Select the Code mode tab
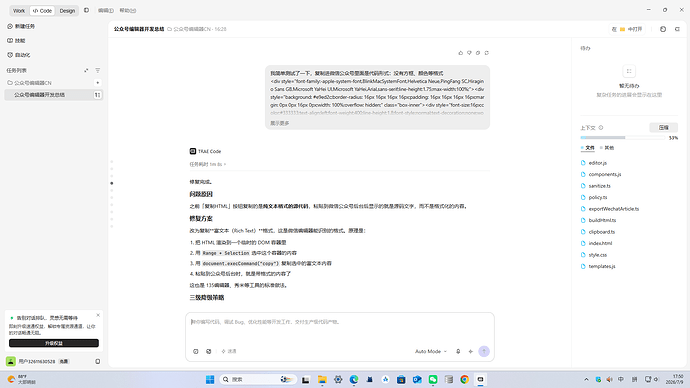690x388 pixels. 42,11
